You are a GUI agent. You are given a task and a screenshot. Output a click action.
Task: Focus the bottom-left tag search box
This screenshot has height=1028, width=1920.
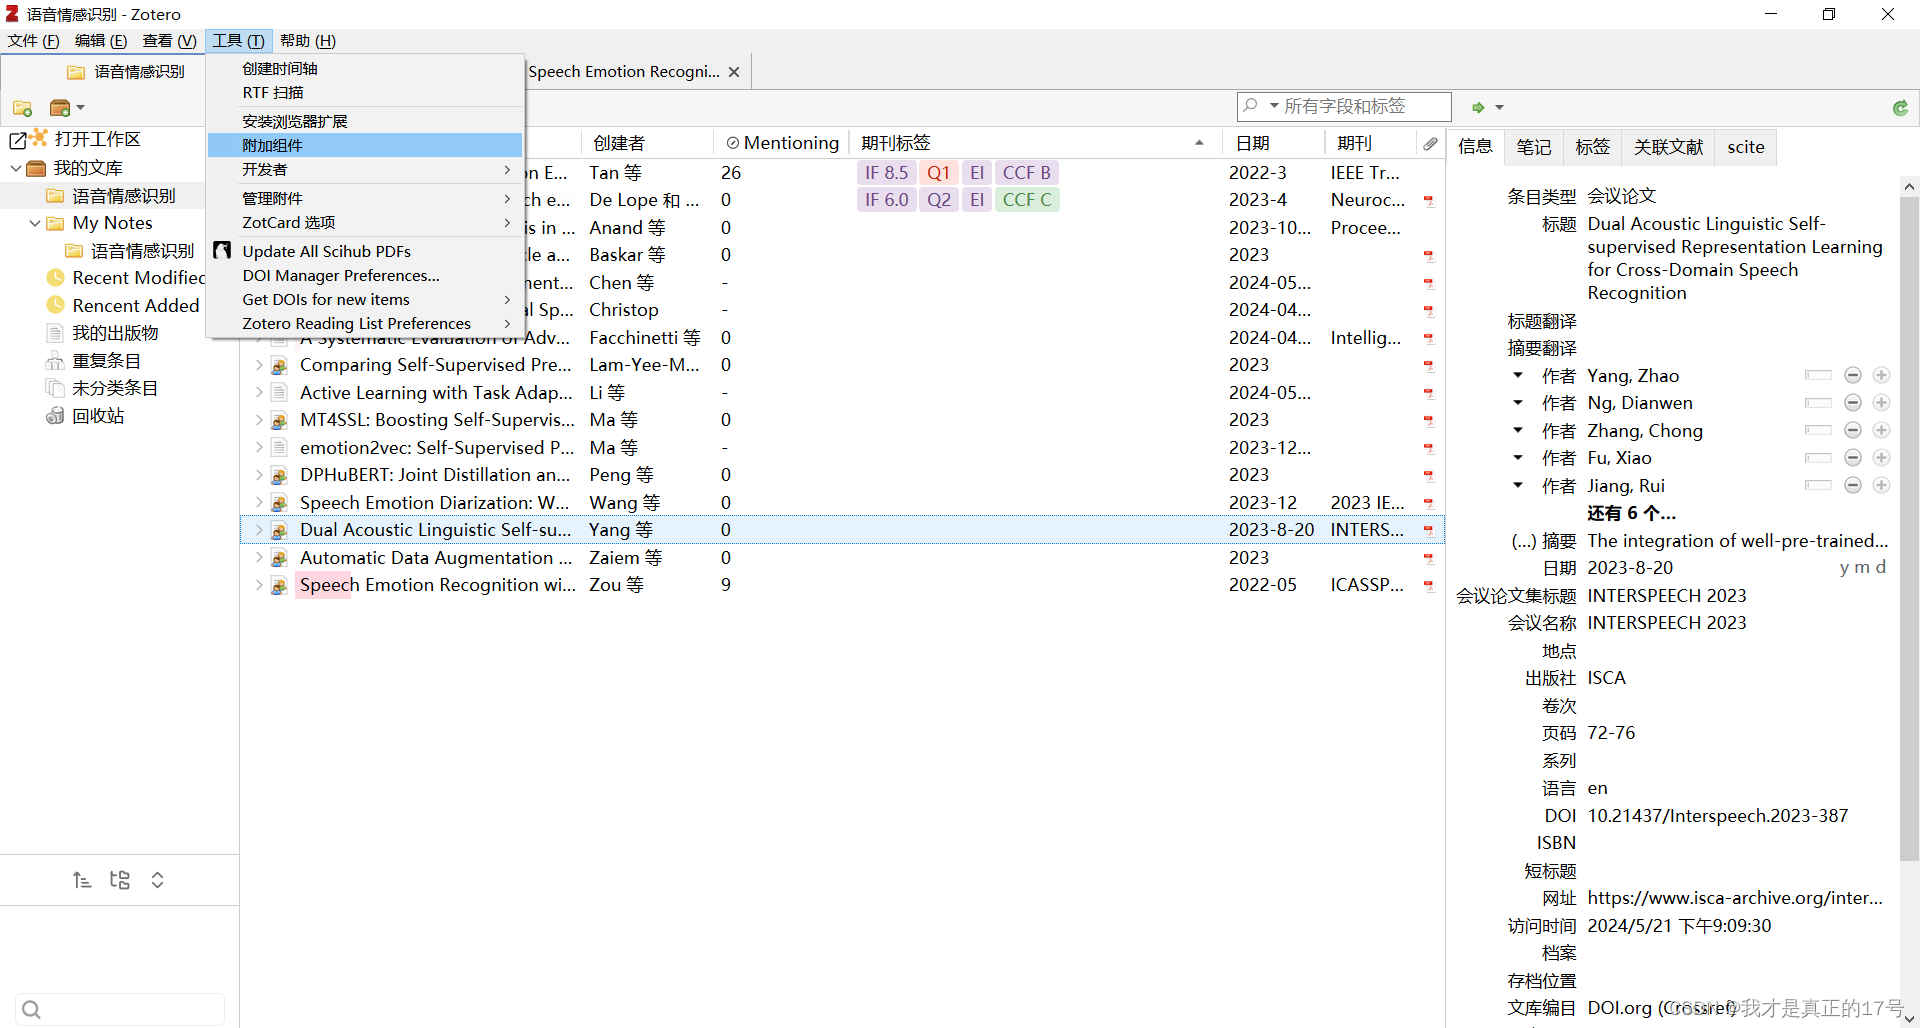[120, 1009]
